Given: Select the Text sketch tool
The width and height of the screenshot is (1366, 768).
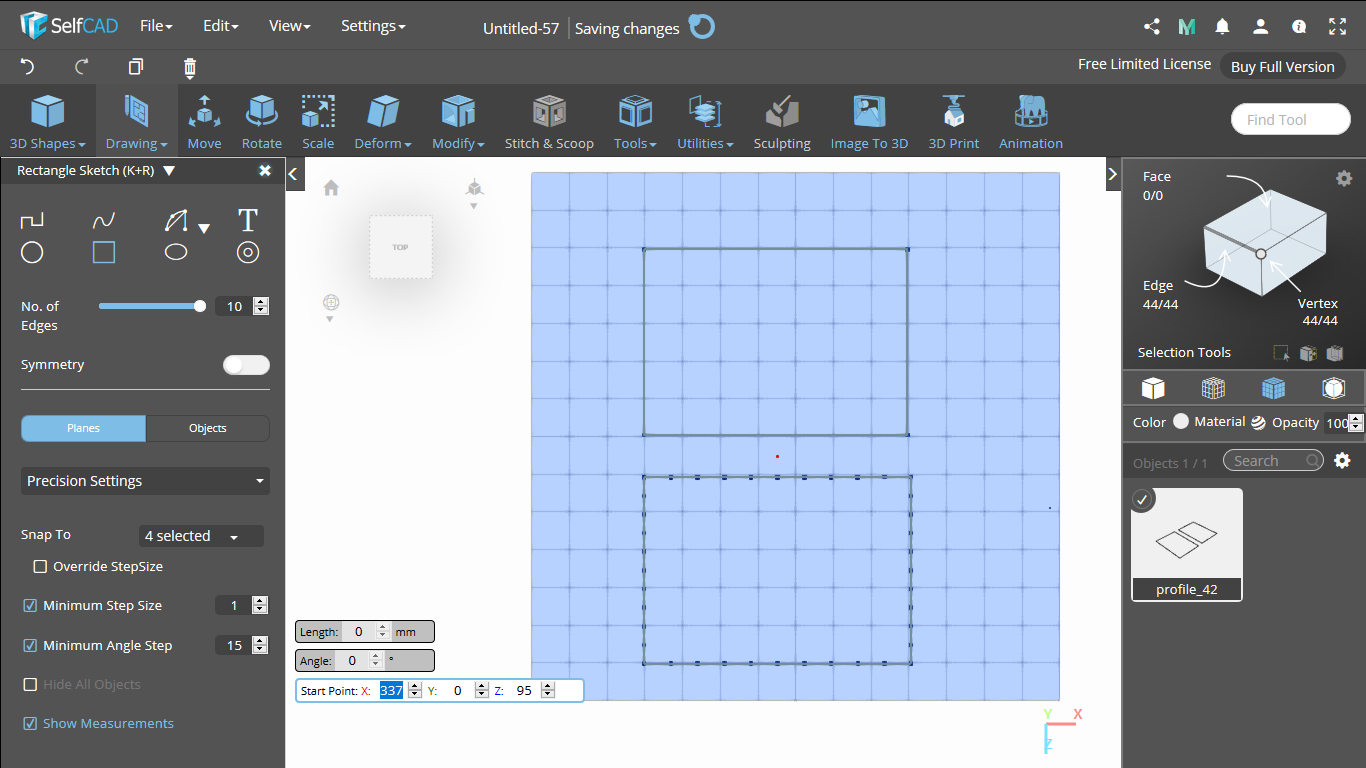Looking at the screenshot, I should tap(247, 220).
